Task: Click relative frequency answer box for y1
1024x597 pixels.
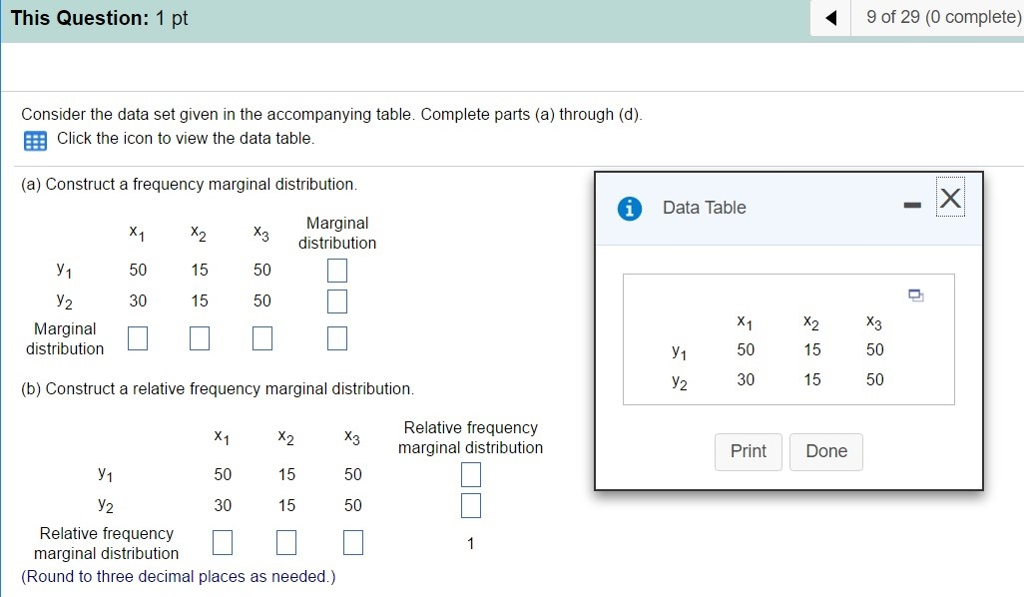Action: (470, 474)
